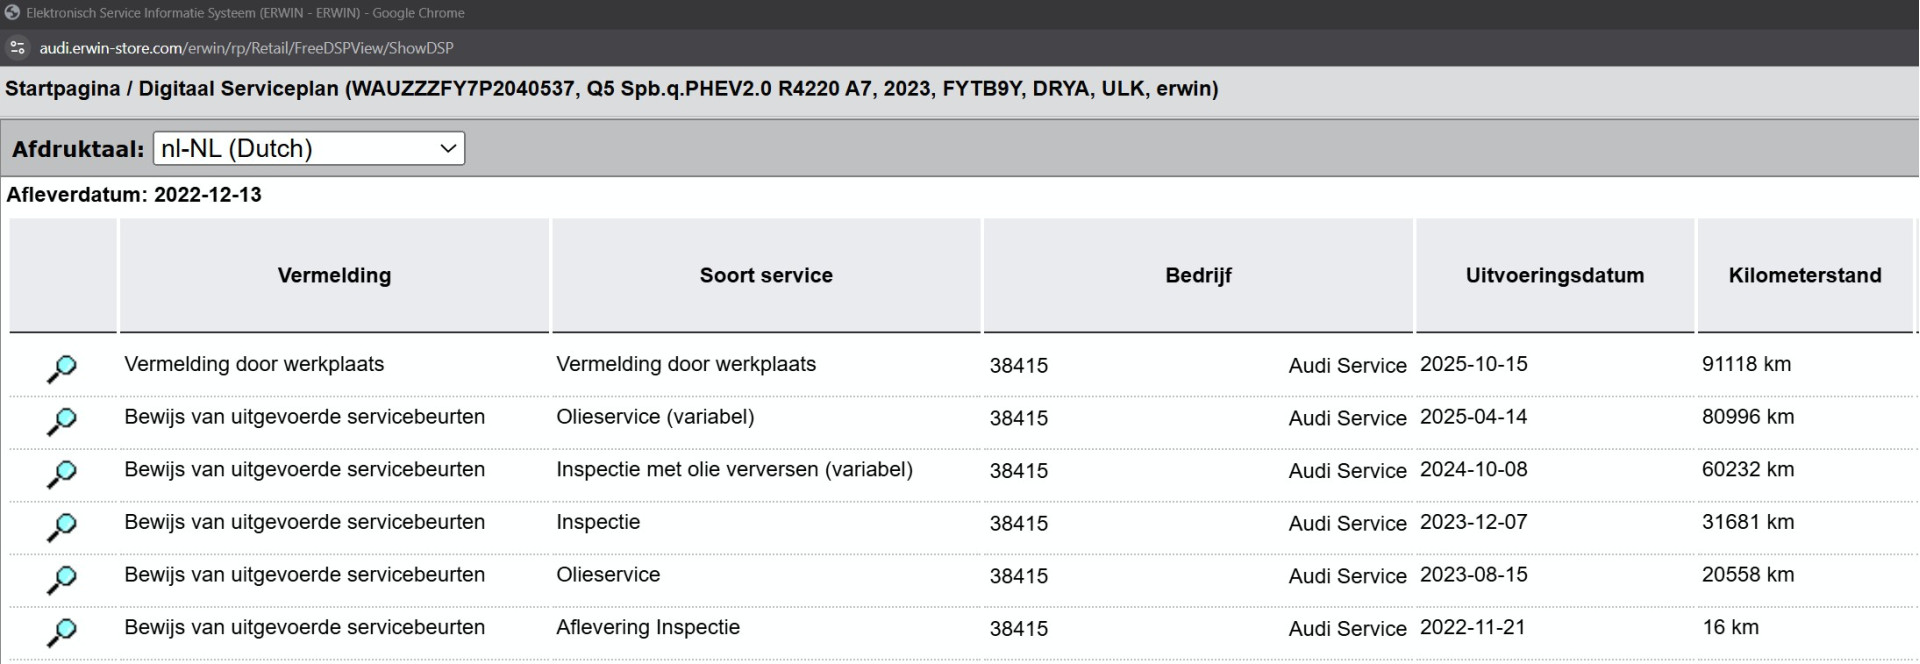Click the Inspectie met olie verversen entry
Image resolution: width=1920 pixels, height=664 pixels.
(734, 470)
